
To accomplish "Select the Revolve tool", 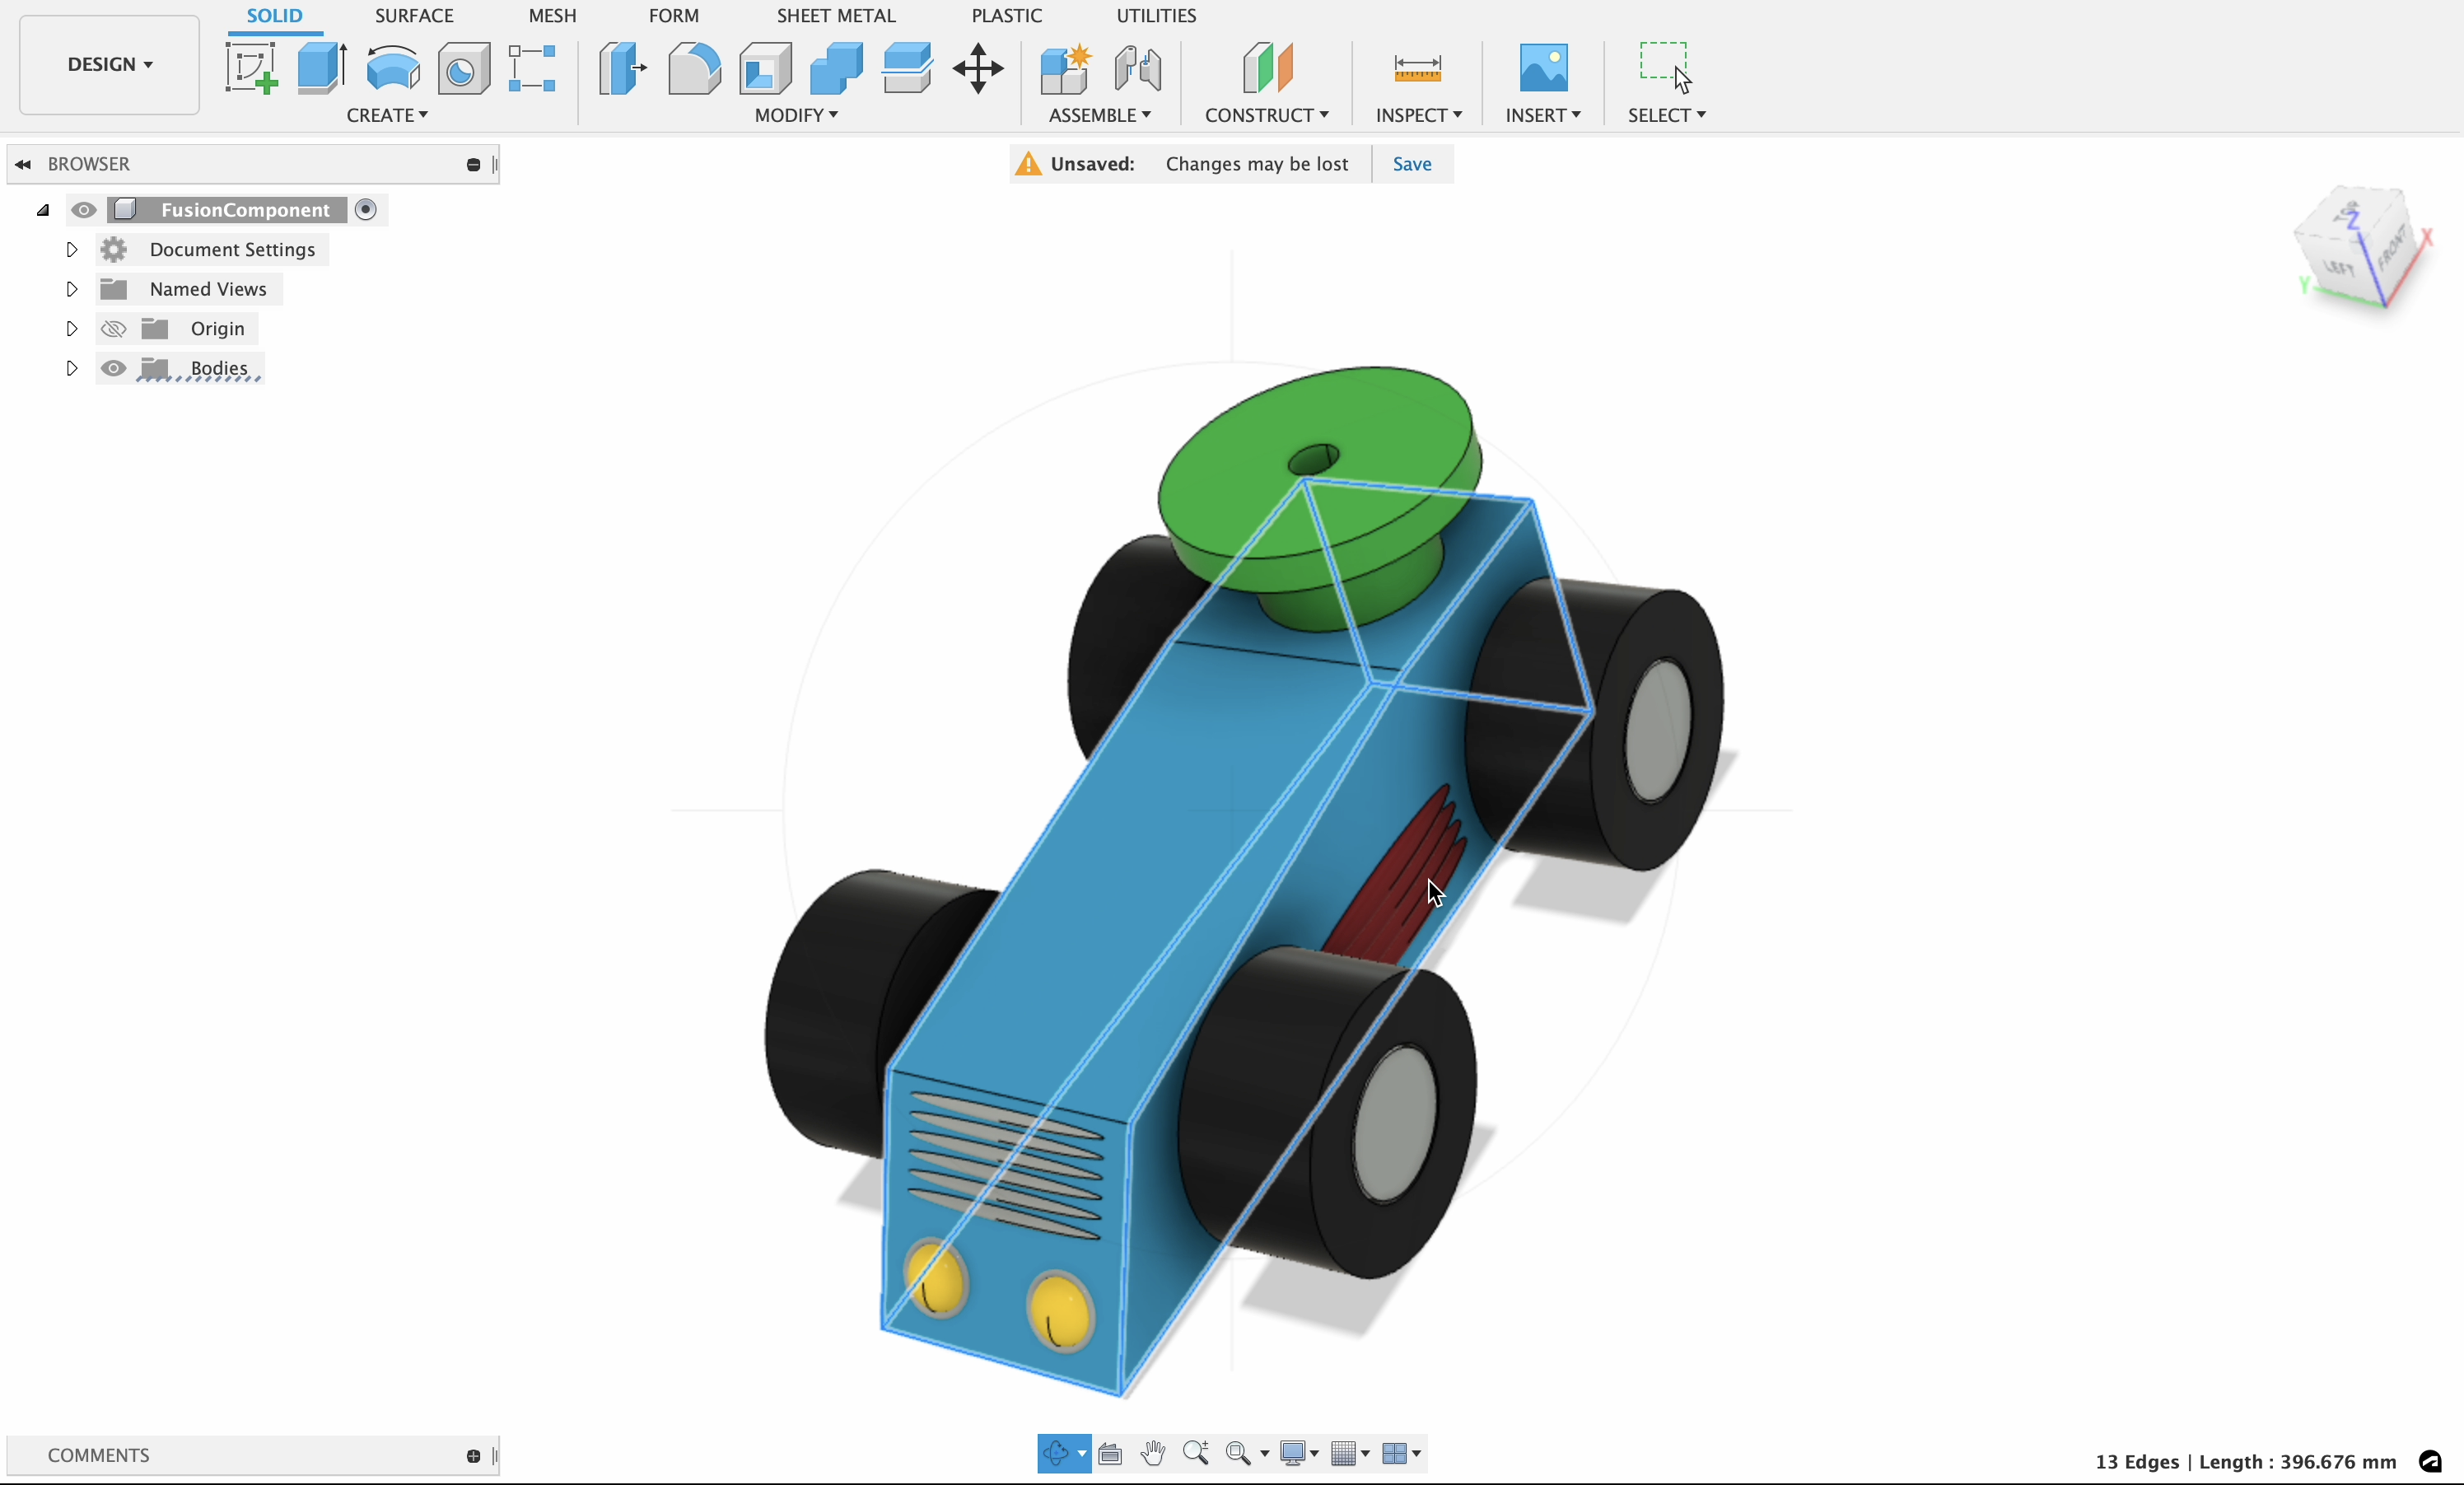I will (x=393, y=68).
